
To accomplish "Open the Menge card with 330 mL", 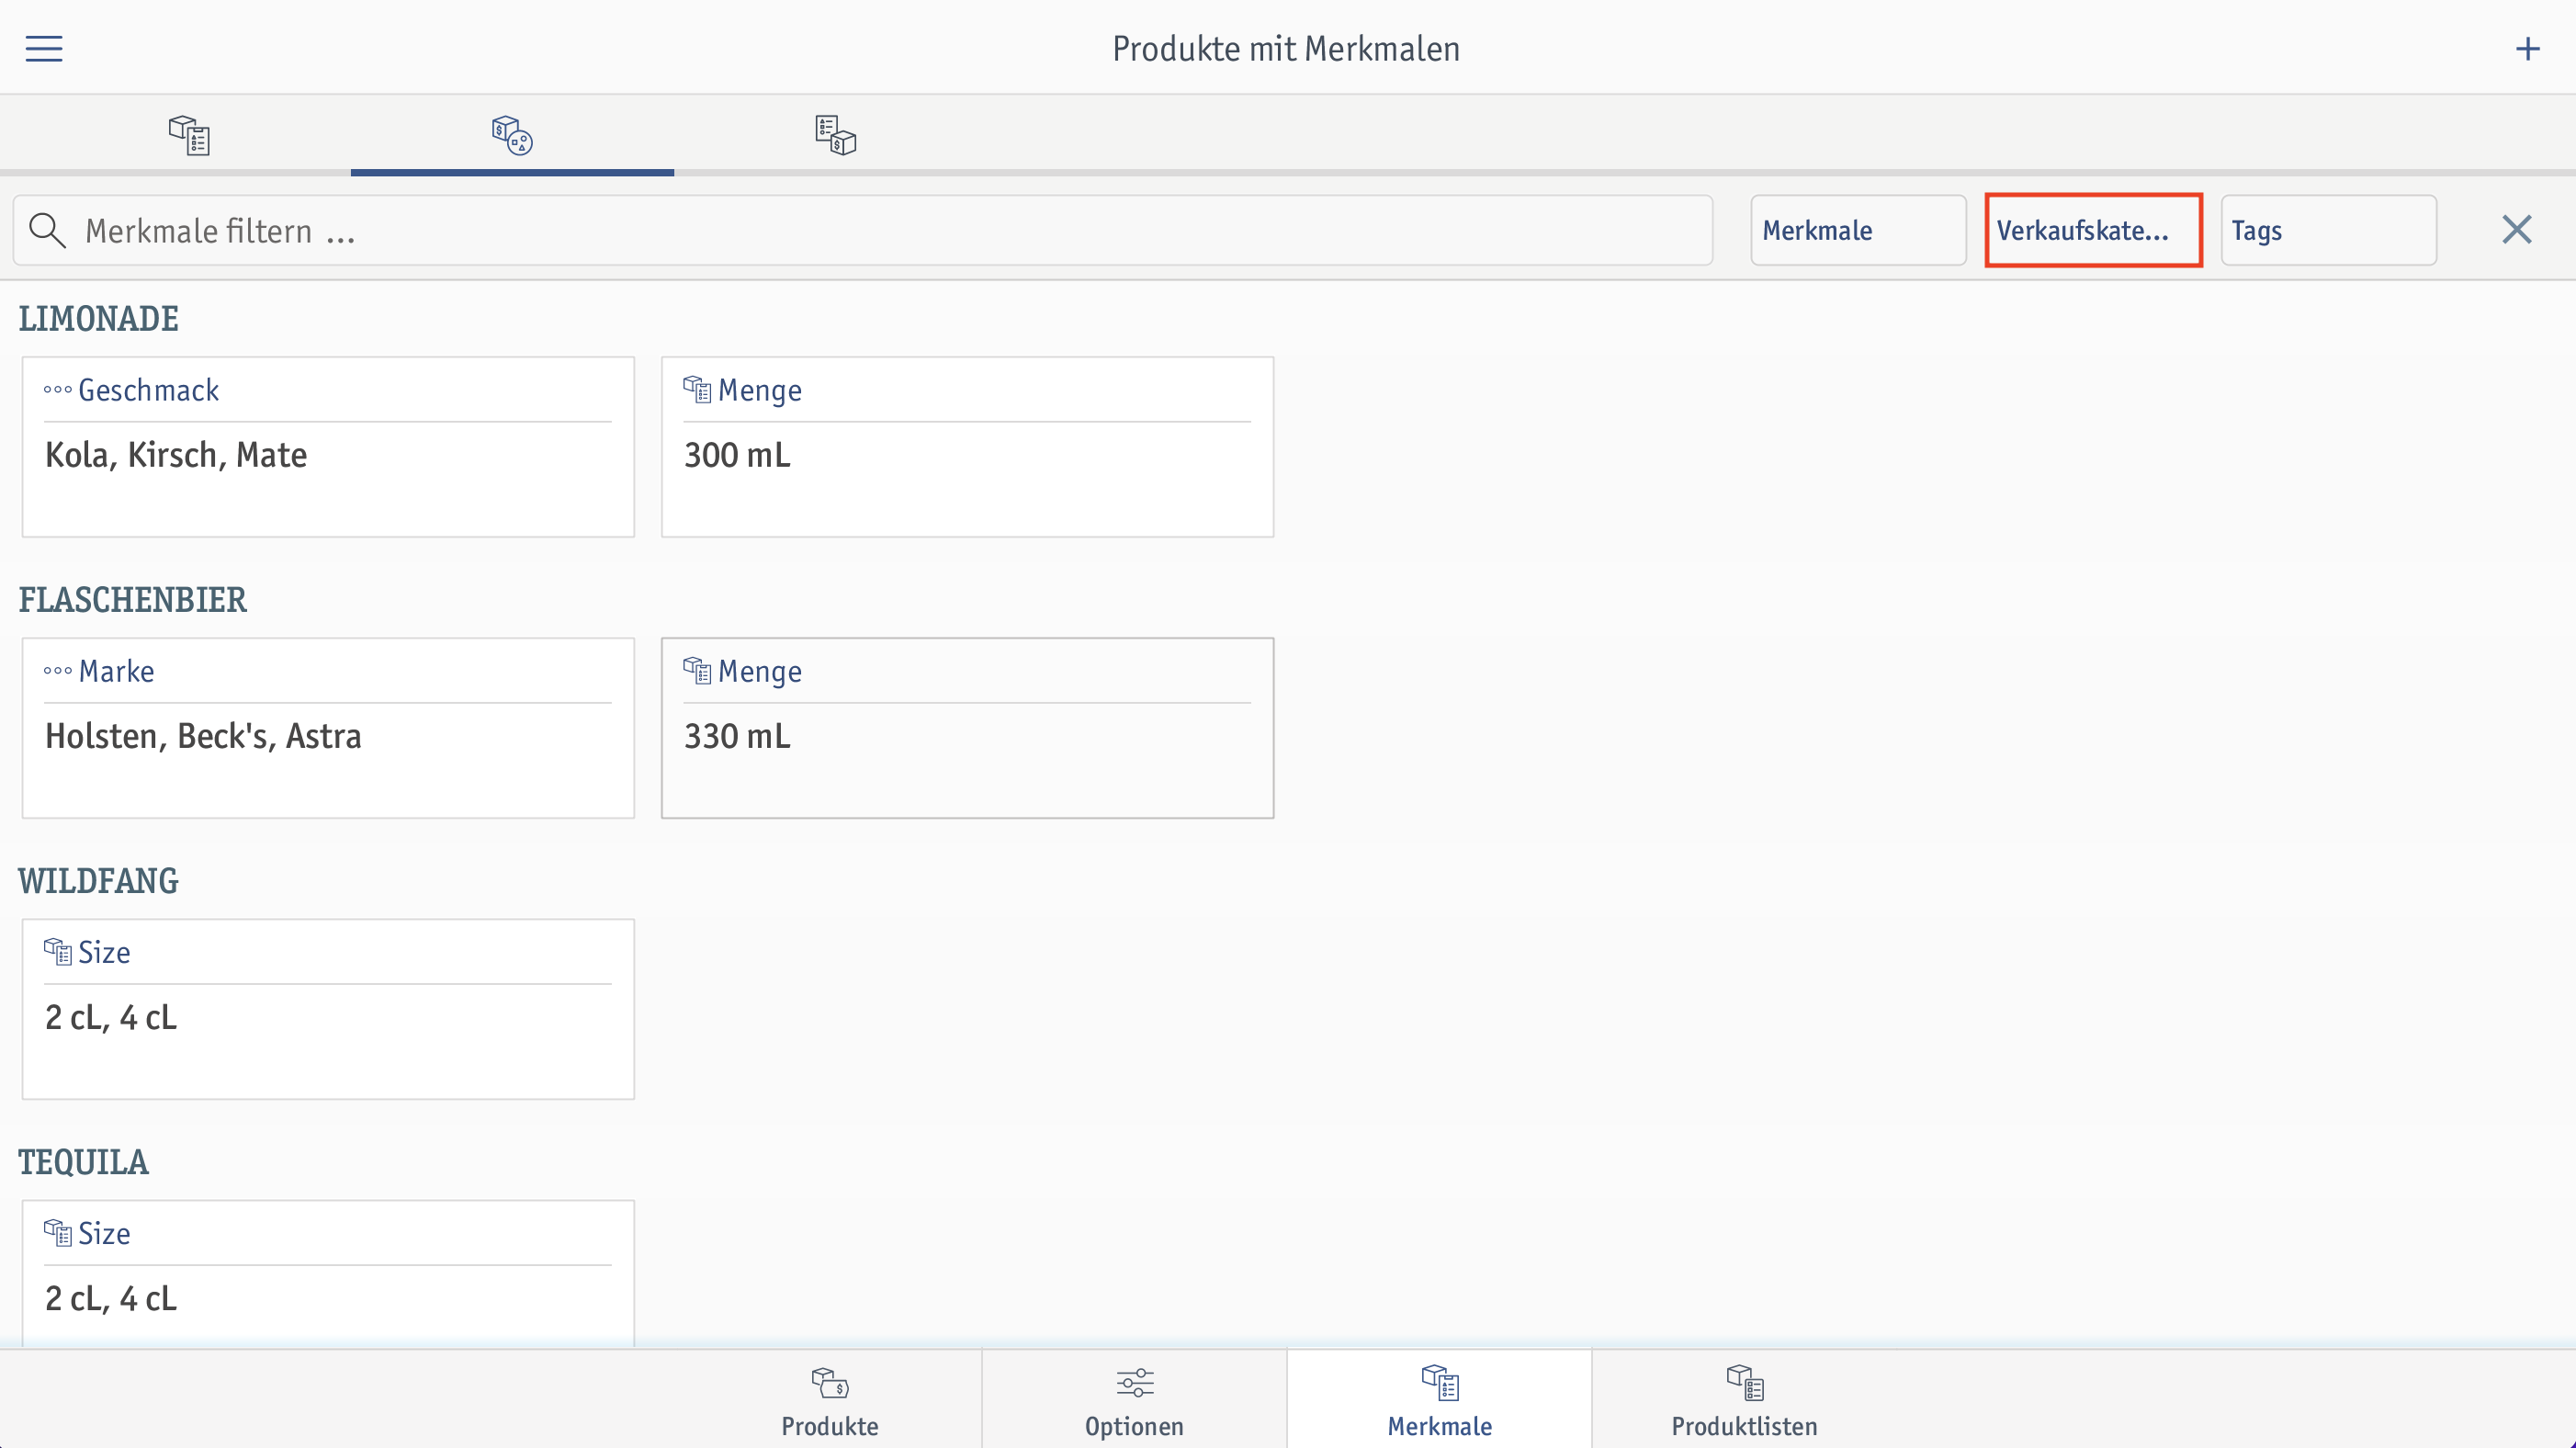I will click(967, 728).
